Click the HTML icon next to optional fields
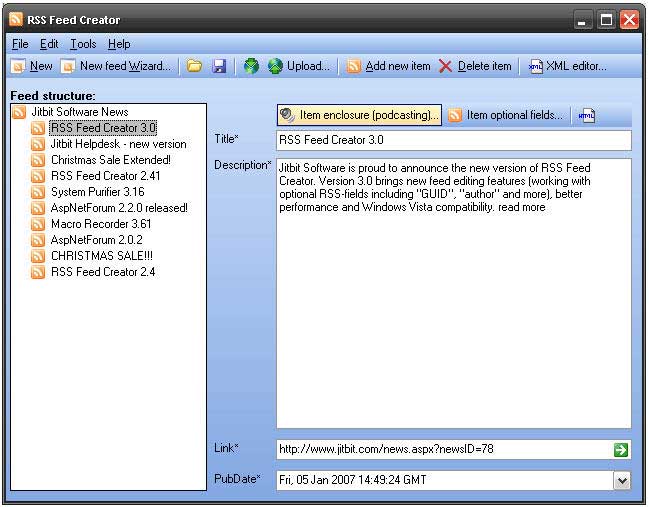This screenshot has height=507, width=649. pos(587,115)
